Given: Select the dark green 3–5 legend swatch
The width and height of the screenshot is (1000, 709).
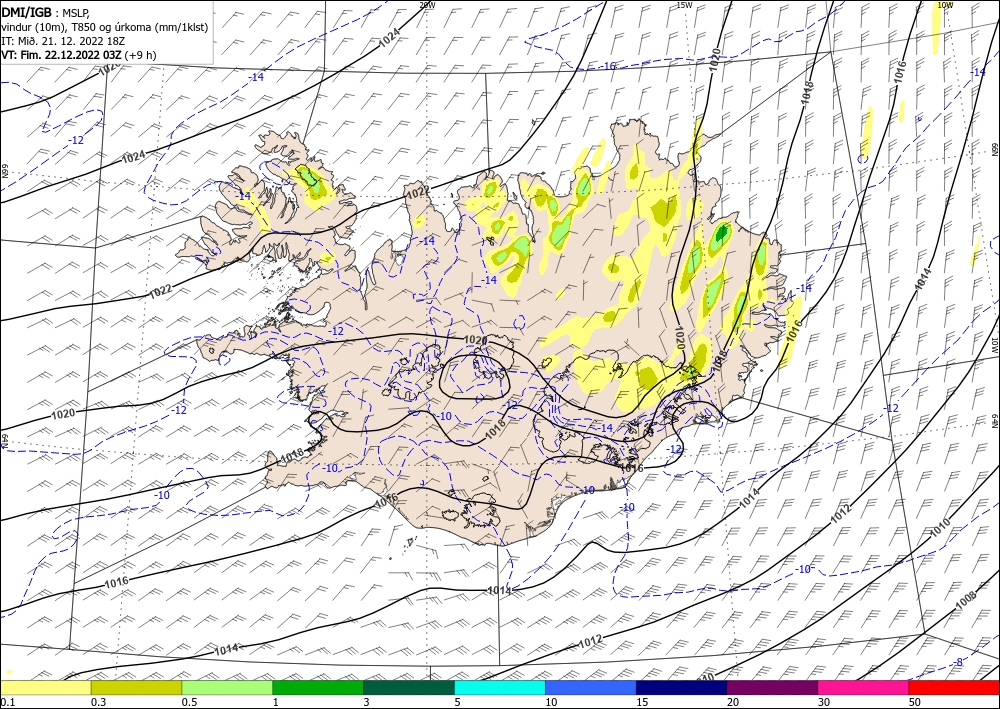Looking at the screenshot, I should [409, 688].
